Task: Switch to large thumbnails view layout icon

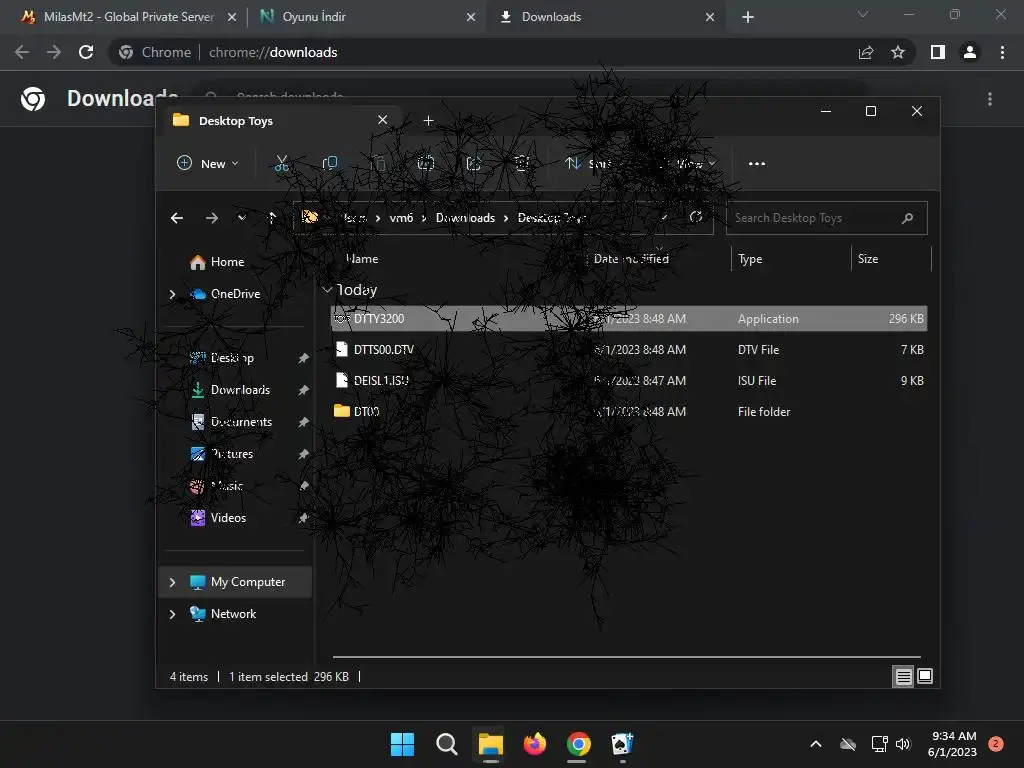Action: coord(925,676)
